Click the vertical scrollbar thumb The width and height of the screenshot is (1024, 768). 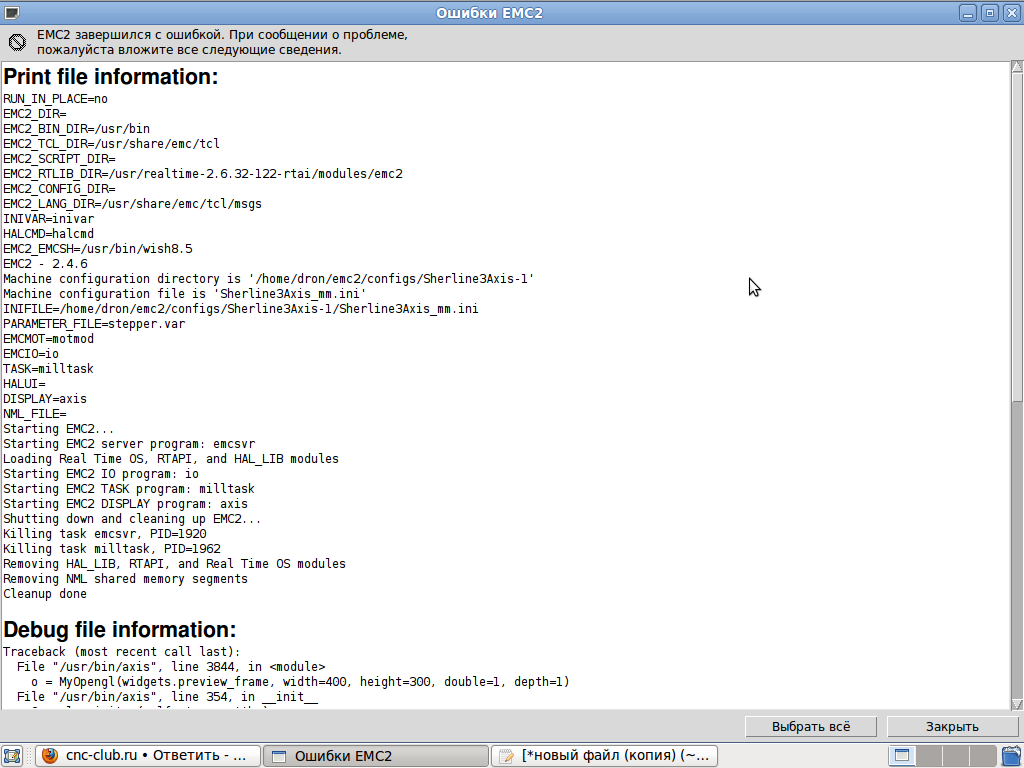click(x=1017, y=237)
